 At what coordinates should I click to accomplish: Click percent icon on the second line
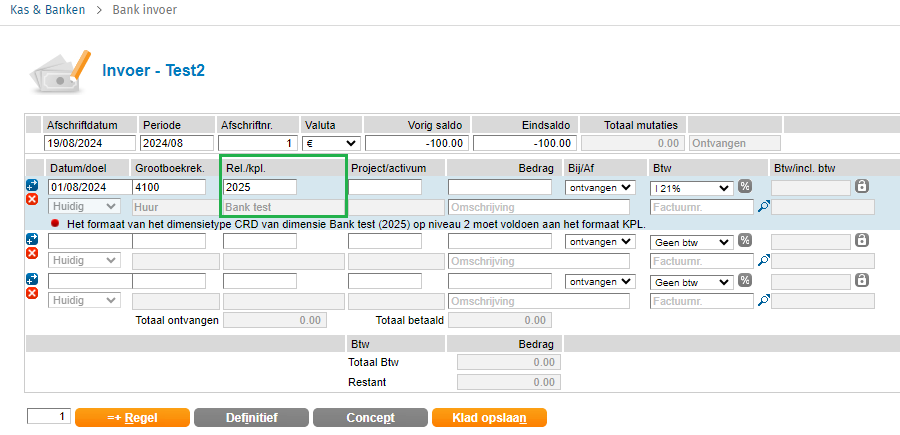[x=745, y=240]
